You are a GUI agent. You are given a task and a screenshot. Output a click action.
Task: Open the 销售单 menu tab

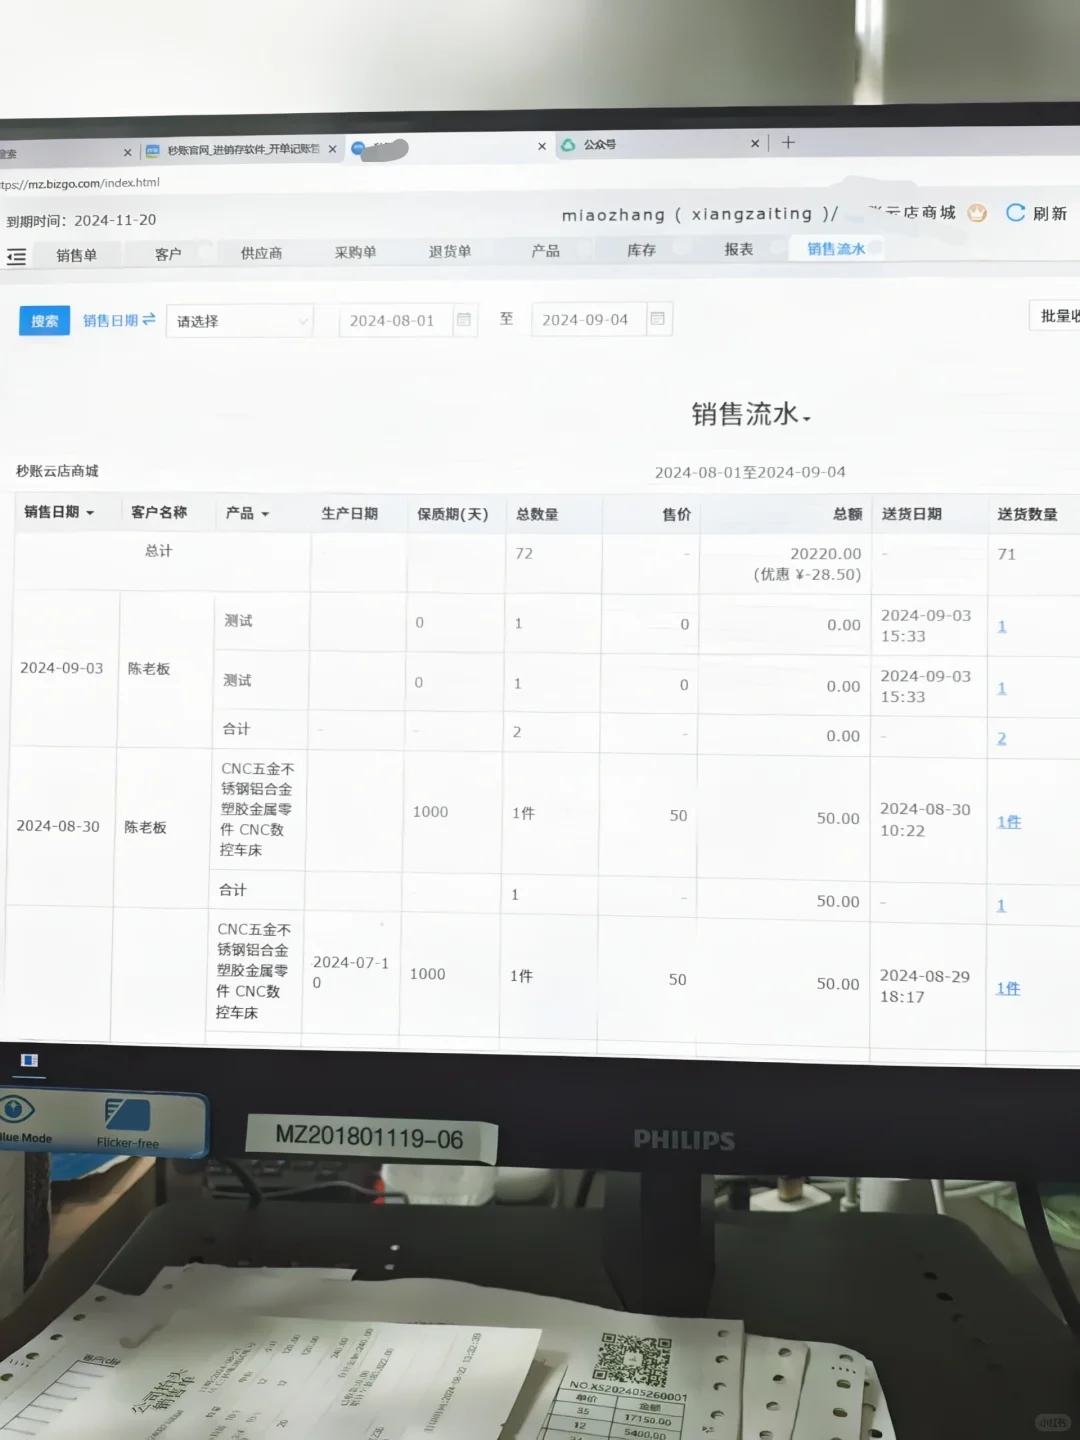point(76,255)
